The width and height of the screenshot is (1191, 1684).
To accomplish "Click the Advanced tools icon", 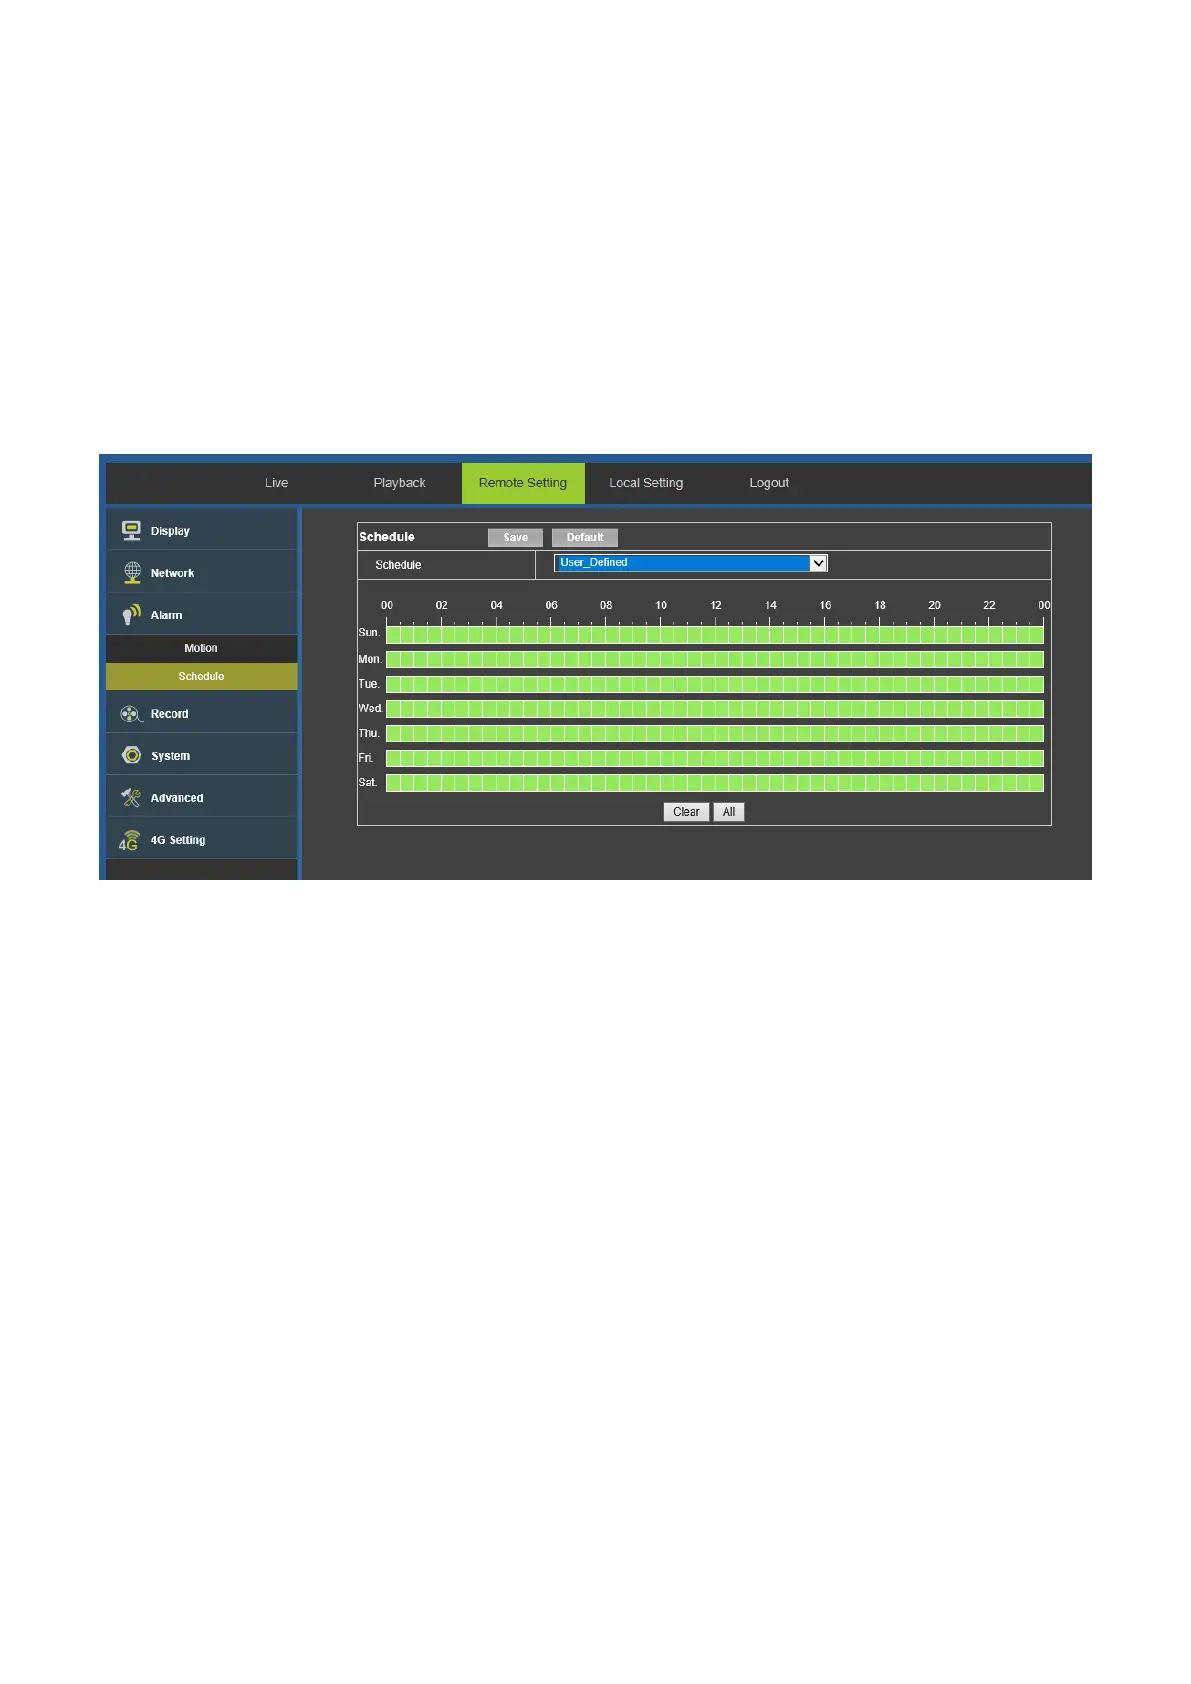I will (131, 797).
